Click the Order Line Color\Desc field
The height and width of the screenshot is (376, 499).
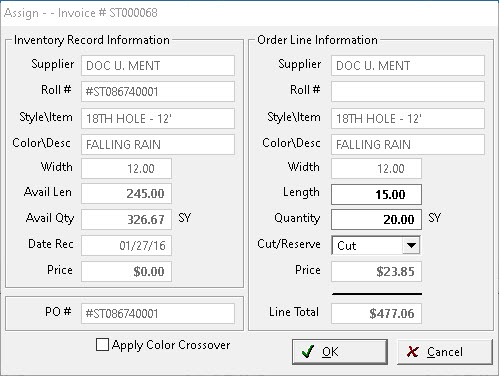coord(408,144)
